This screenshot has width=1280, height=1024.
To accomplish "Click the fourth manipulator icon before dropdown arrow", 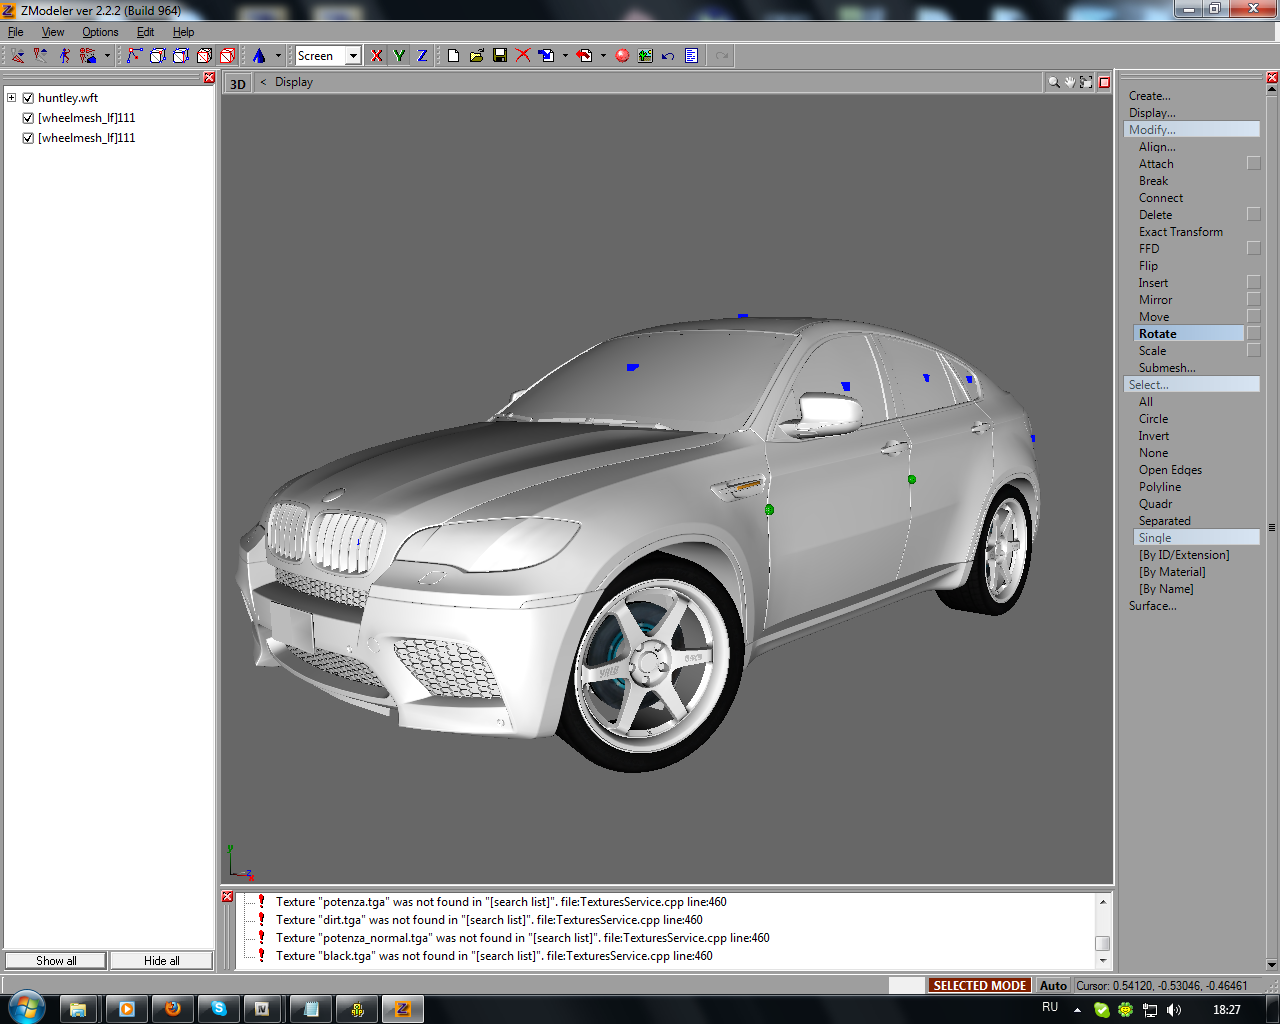I will coord(88,56).
